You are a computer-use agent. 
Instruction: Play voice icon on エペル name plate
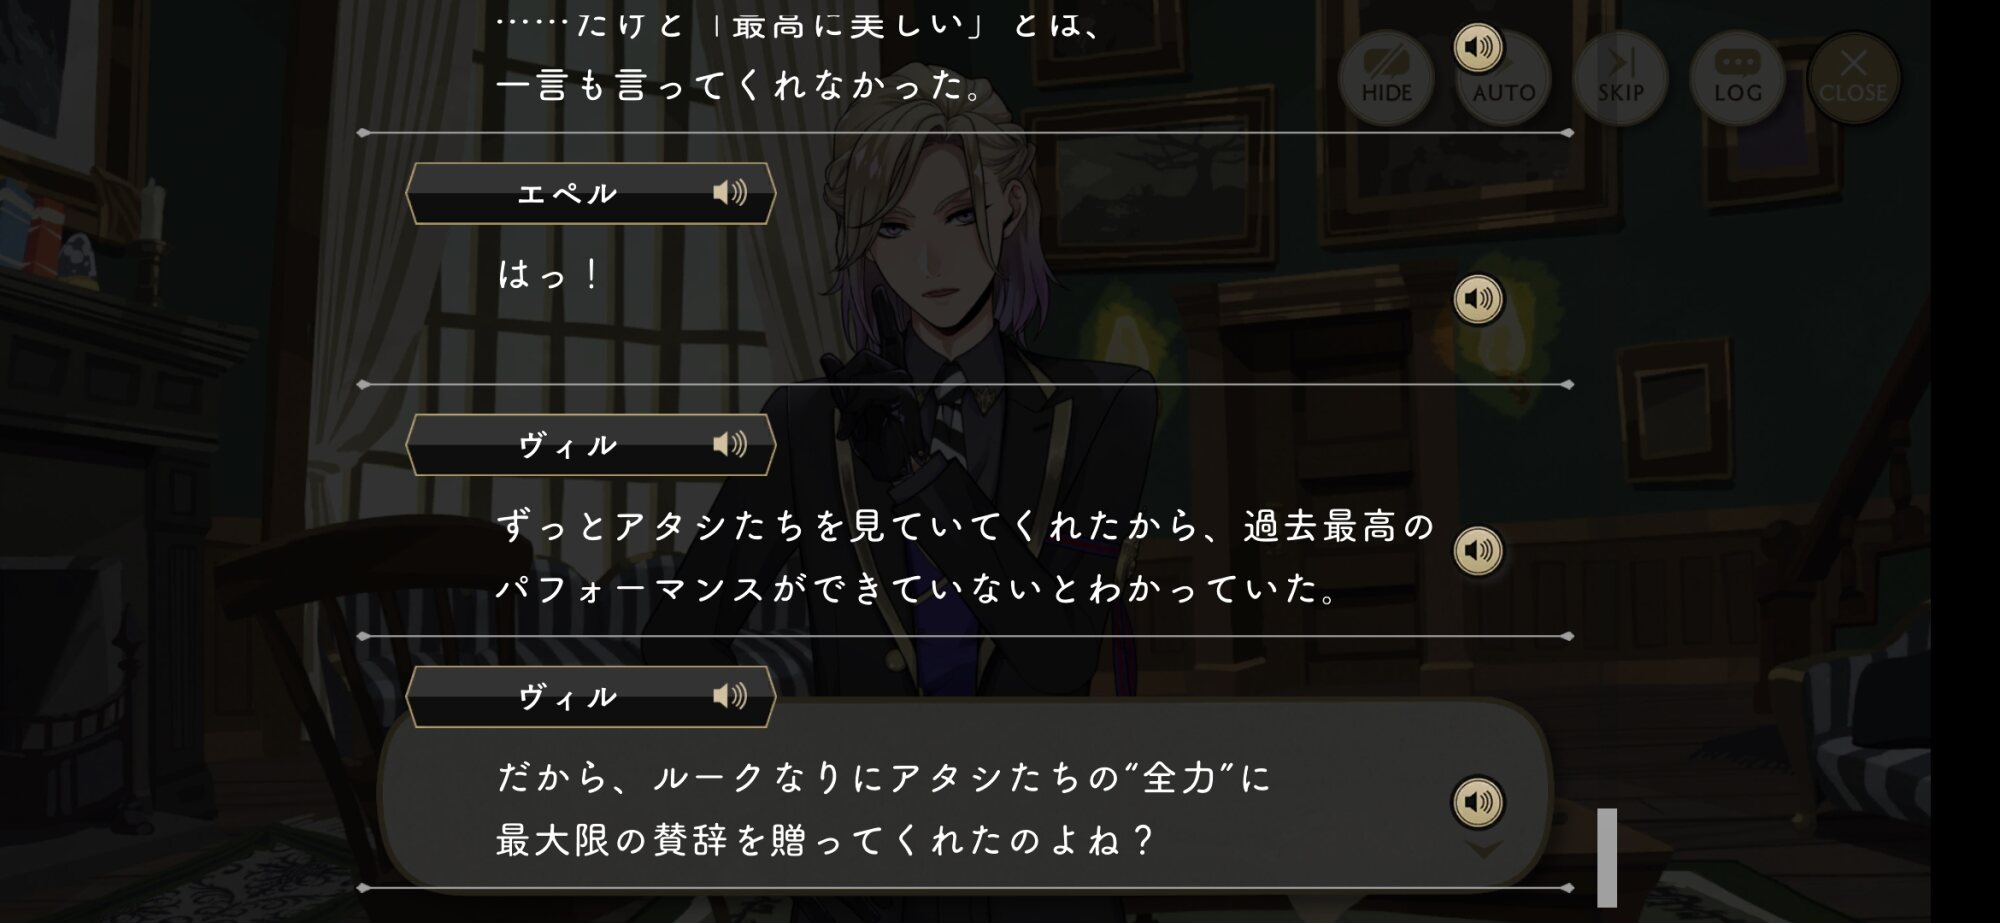click(x=730, y=192)
